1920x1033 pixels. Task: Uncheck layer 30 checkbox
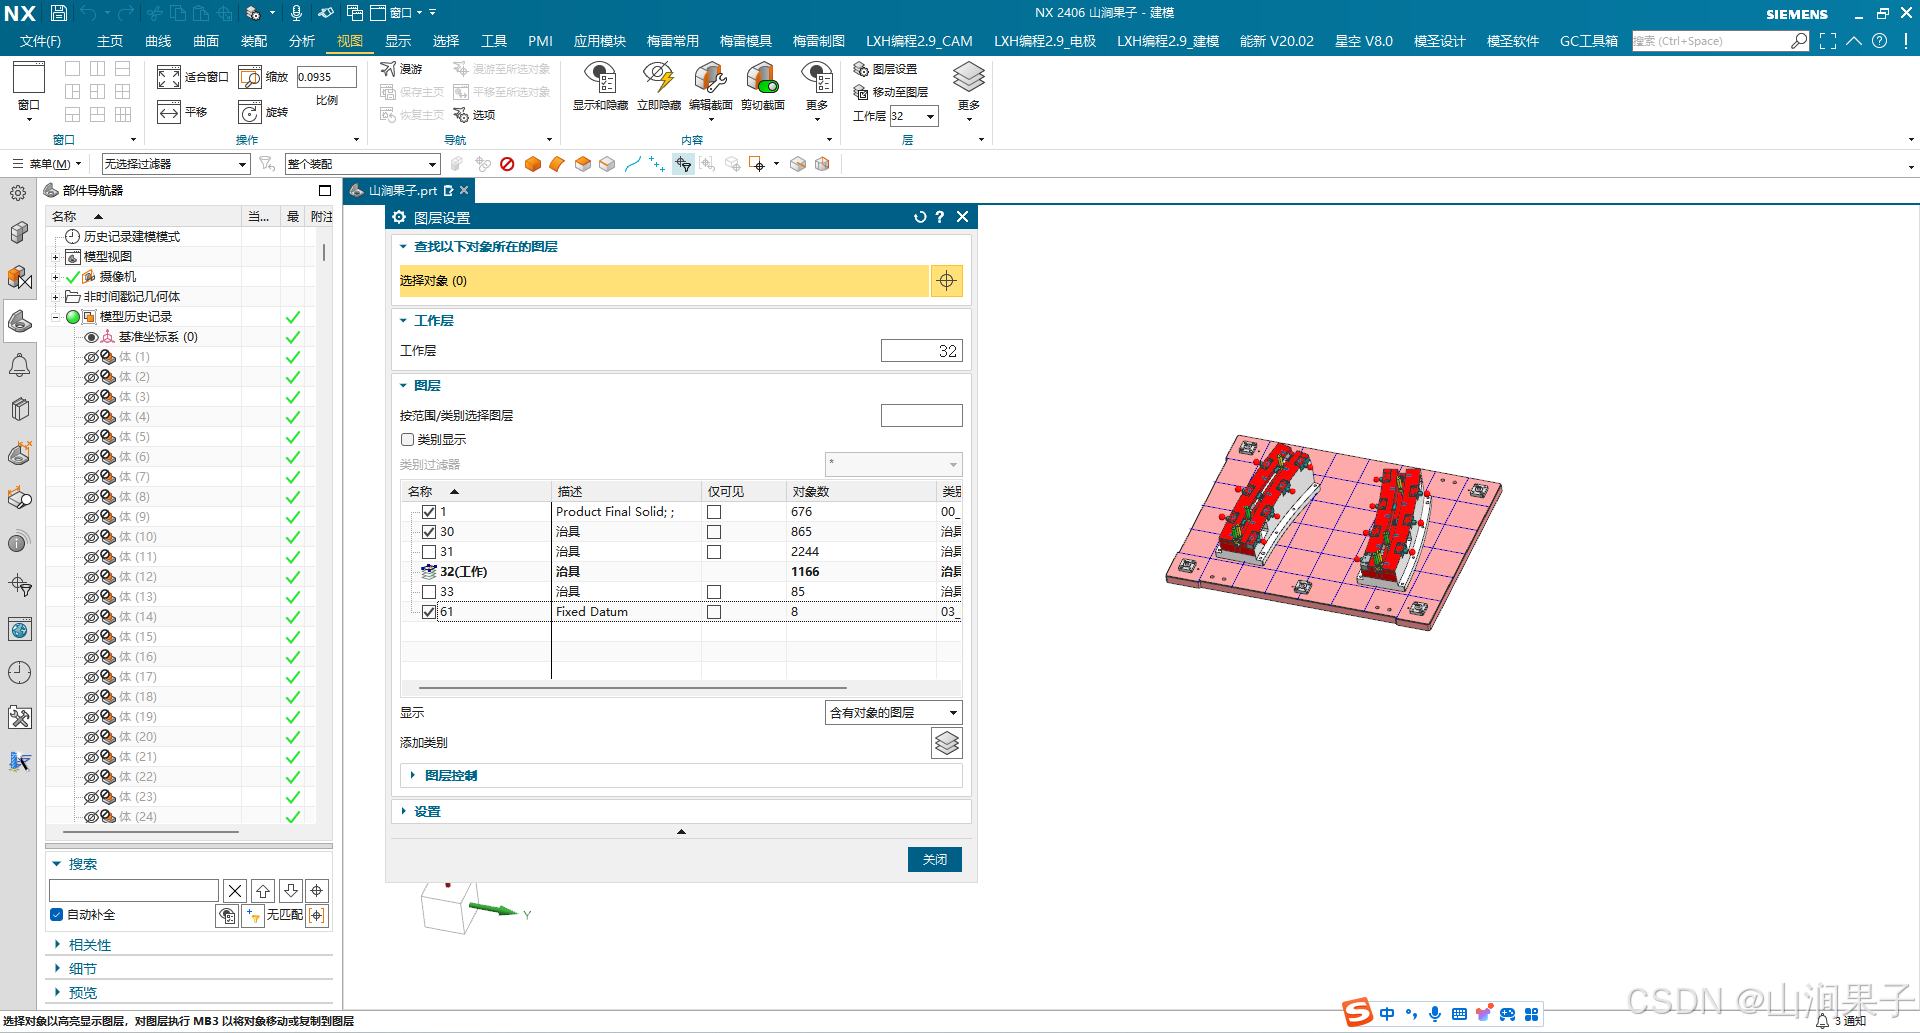[429, 532]
